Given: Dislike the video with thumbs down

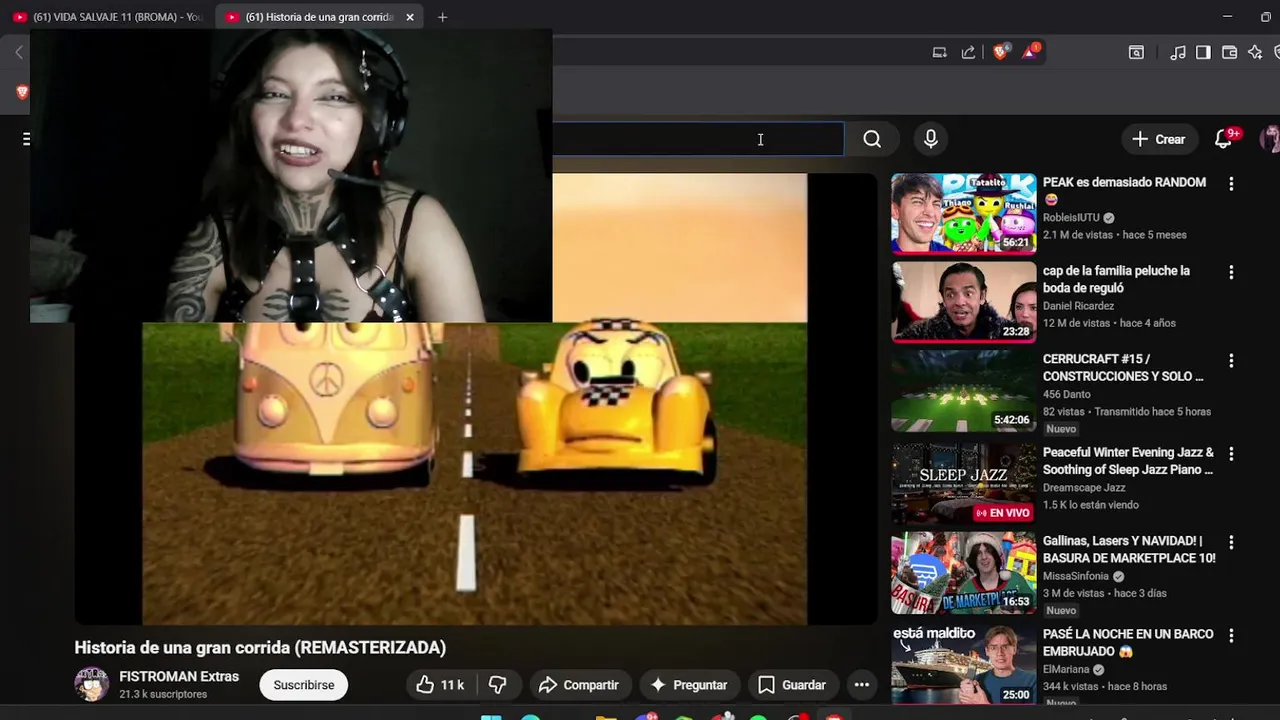Looking at the screenshot, I should click(x=497, y=685).
